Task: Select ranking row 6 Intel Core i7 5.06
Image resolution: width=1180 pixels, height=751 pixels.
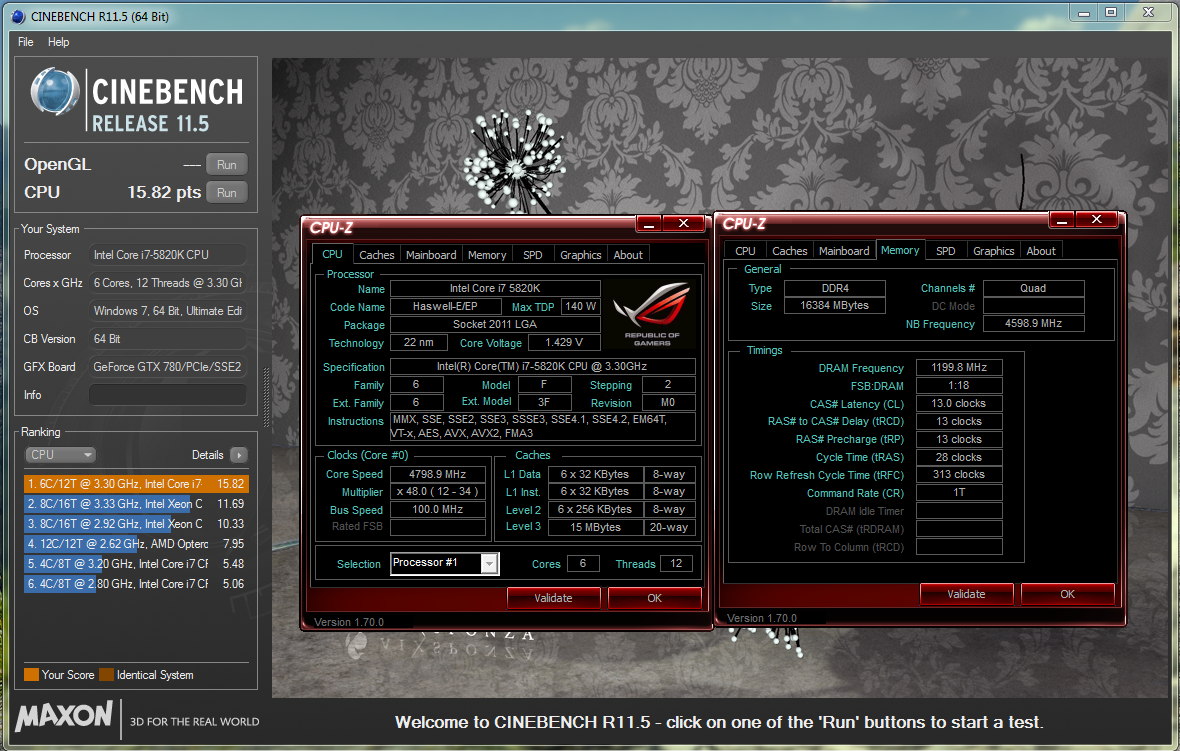Action: pyautogui.click(x=136, y=583)
